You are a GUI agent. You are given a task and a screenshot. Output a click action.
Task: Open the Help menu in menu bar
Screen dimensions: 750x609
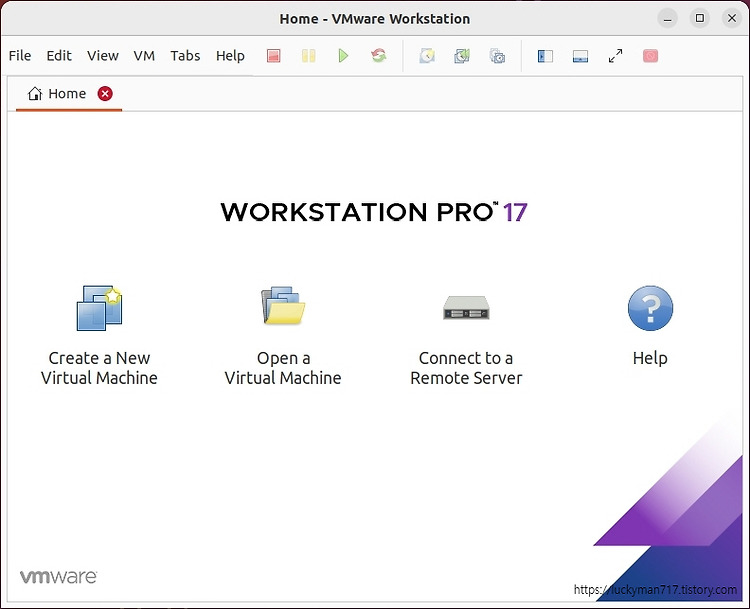[x=230, y=56]
